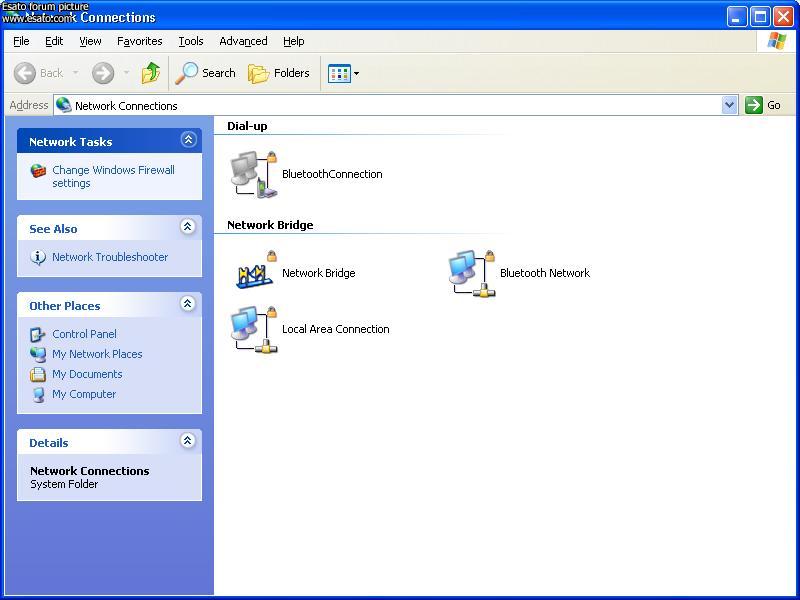Viewport: 800px width, 600px height.
Task: Click the Control Panel sidebar icon
Action: pos(38,334)
